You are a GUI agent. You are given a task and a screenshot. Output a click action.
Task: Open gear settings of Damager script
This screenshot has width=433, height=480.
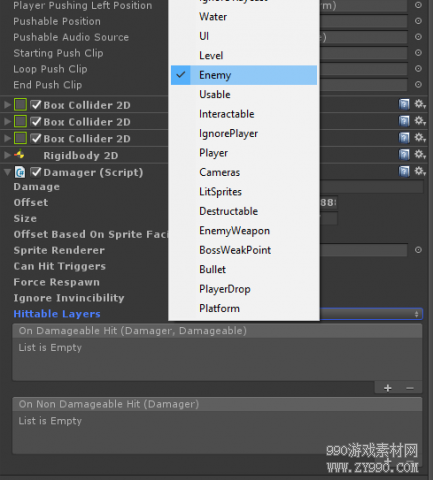click(x=420, y=172)
